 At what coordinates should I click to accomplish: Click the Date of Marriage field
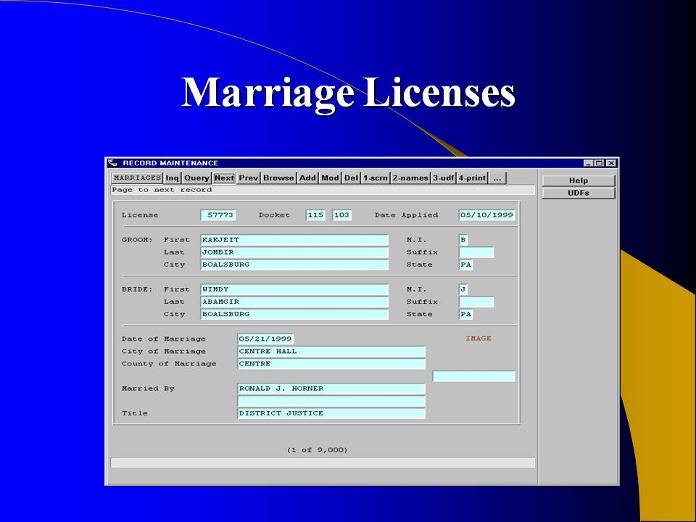(265, 339)
